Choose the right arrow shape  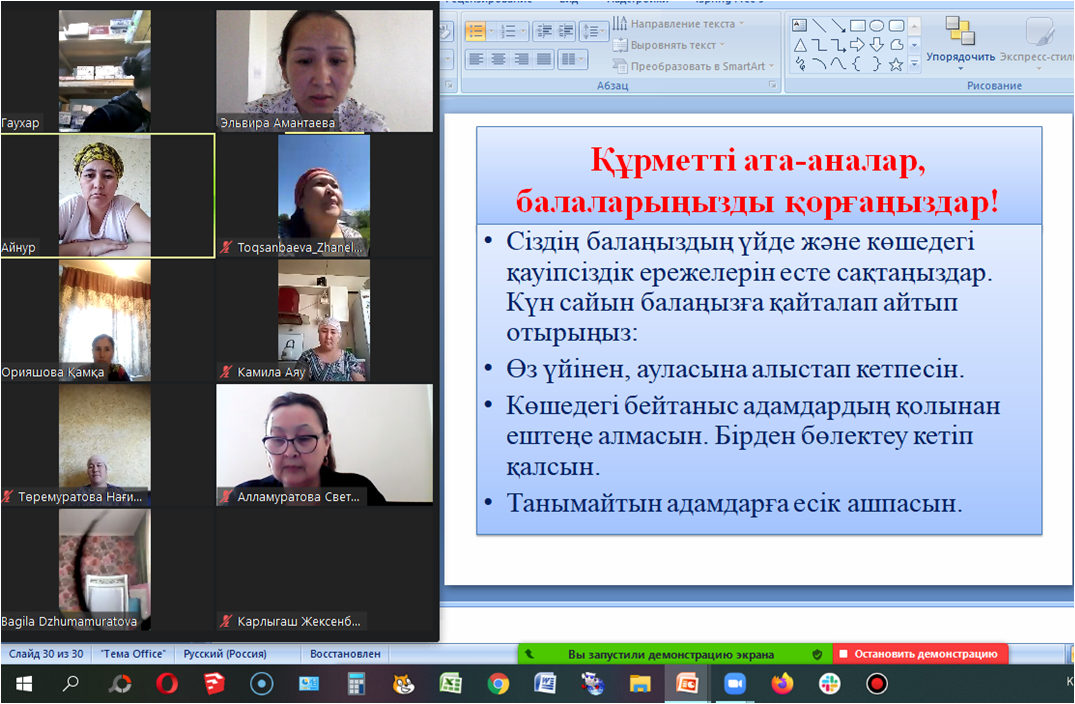[x=857, y=45]
